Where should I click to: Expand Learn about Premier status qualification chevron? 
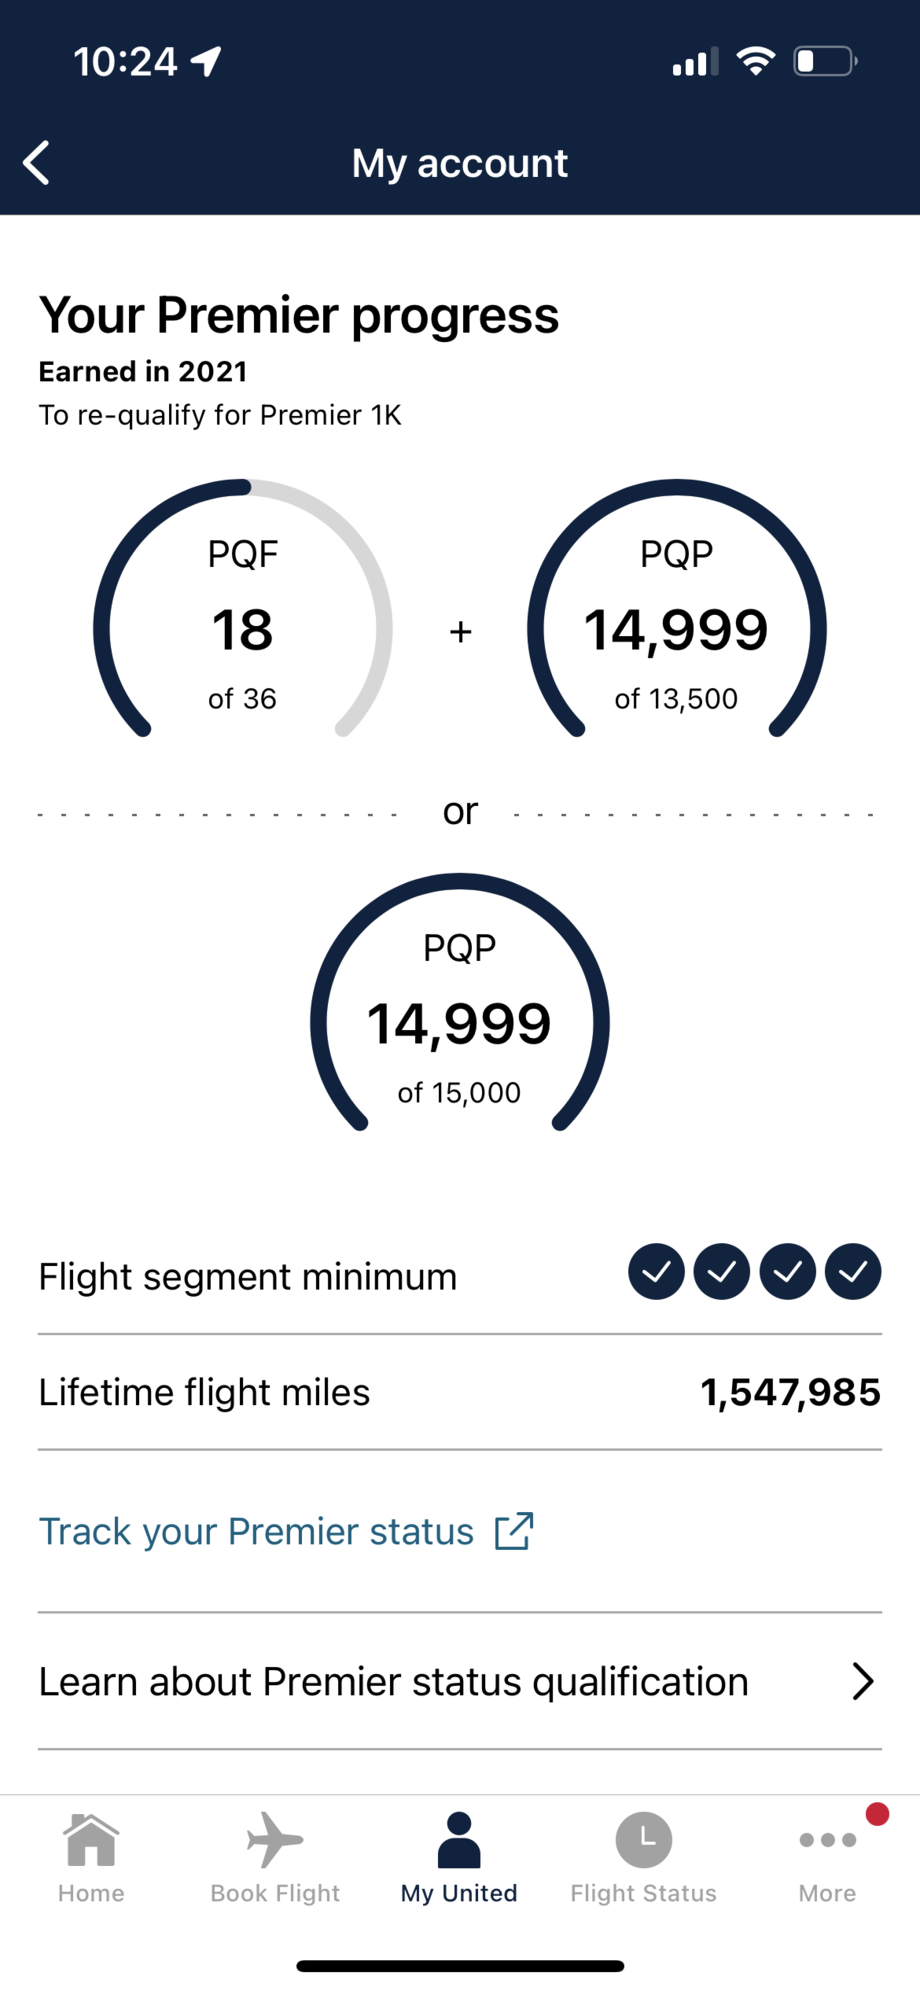[x=863, y=1681]
